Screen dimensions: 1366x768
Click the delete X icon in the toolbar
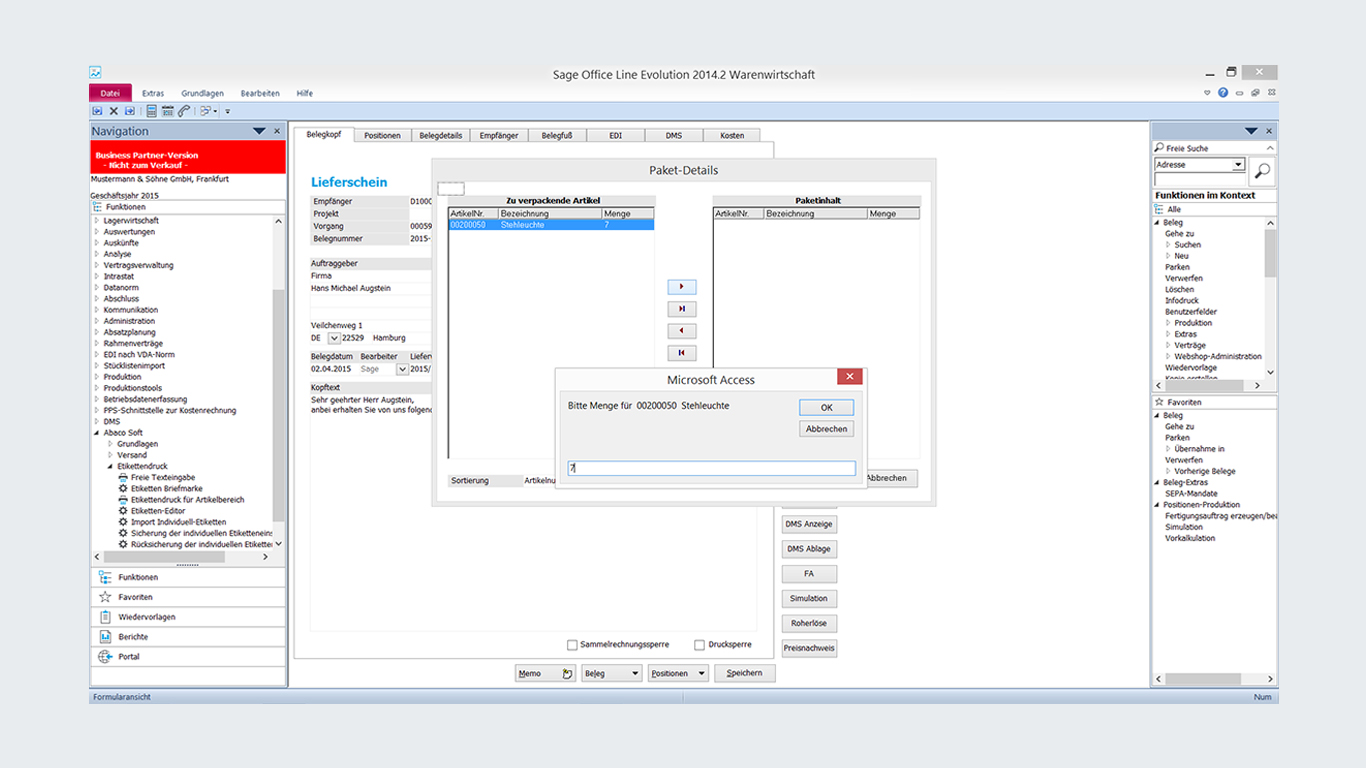pos(113,111)
